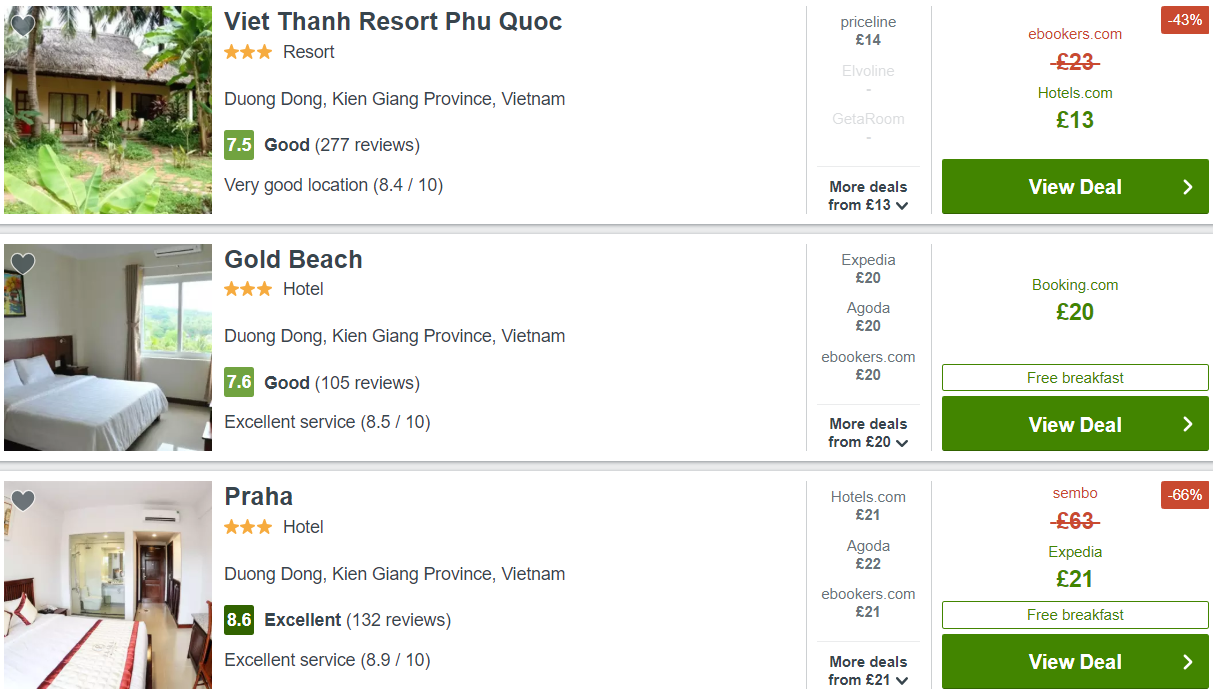Click View Deal for Viet Thanh Resort
Viewport: 1213px width, 693px height.
[1075, 187]
